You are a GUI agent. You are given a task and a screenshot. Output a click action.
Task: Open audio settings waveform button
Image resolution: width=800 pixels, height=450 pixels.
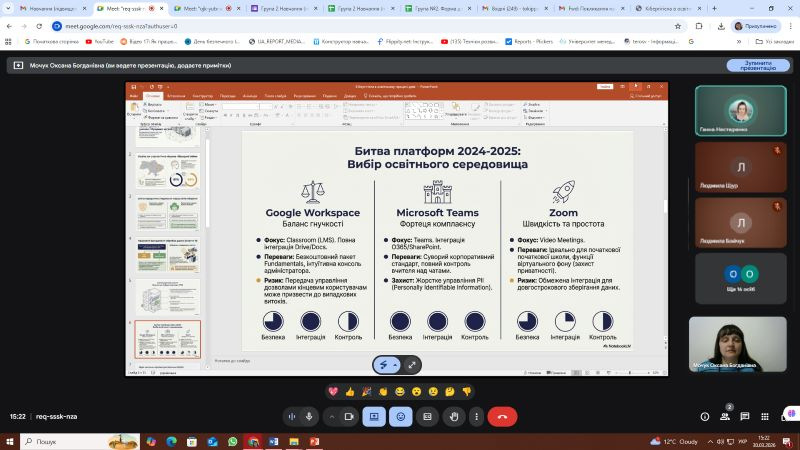[x=292, y=417]
